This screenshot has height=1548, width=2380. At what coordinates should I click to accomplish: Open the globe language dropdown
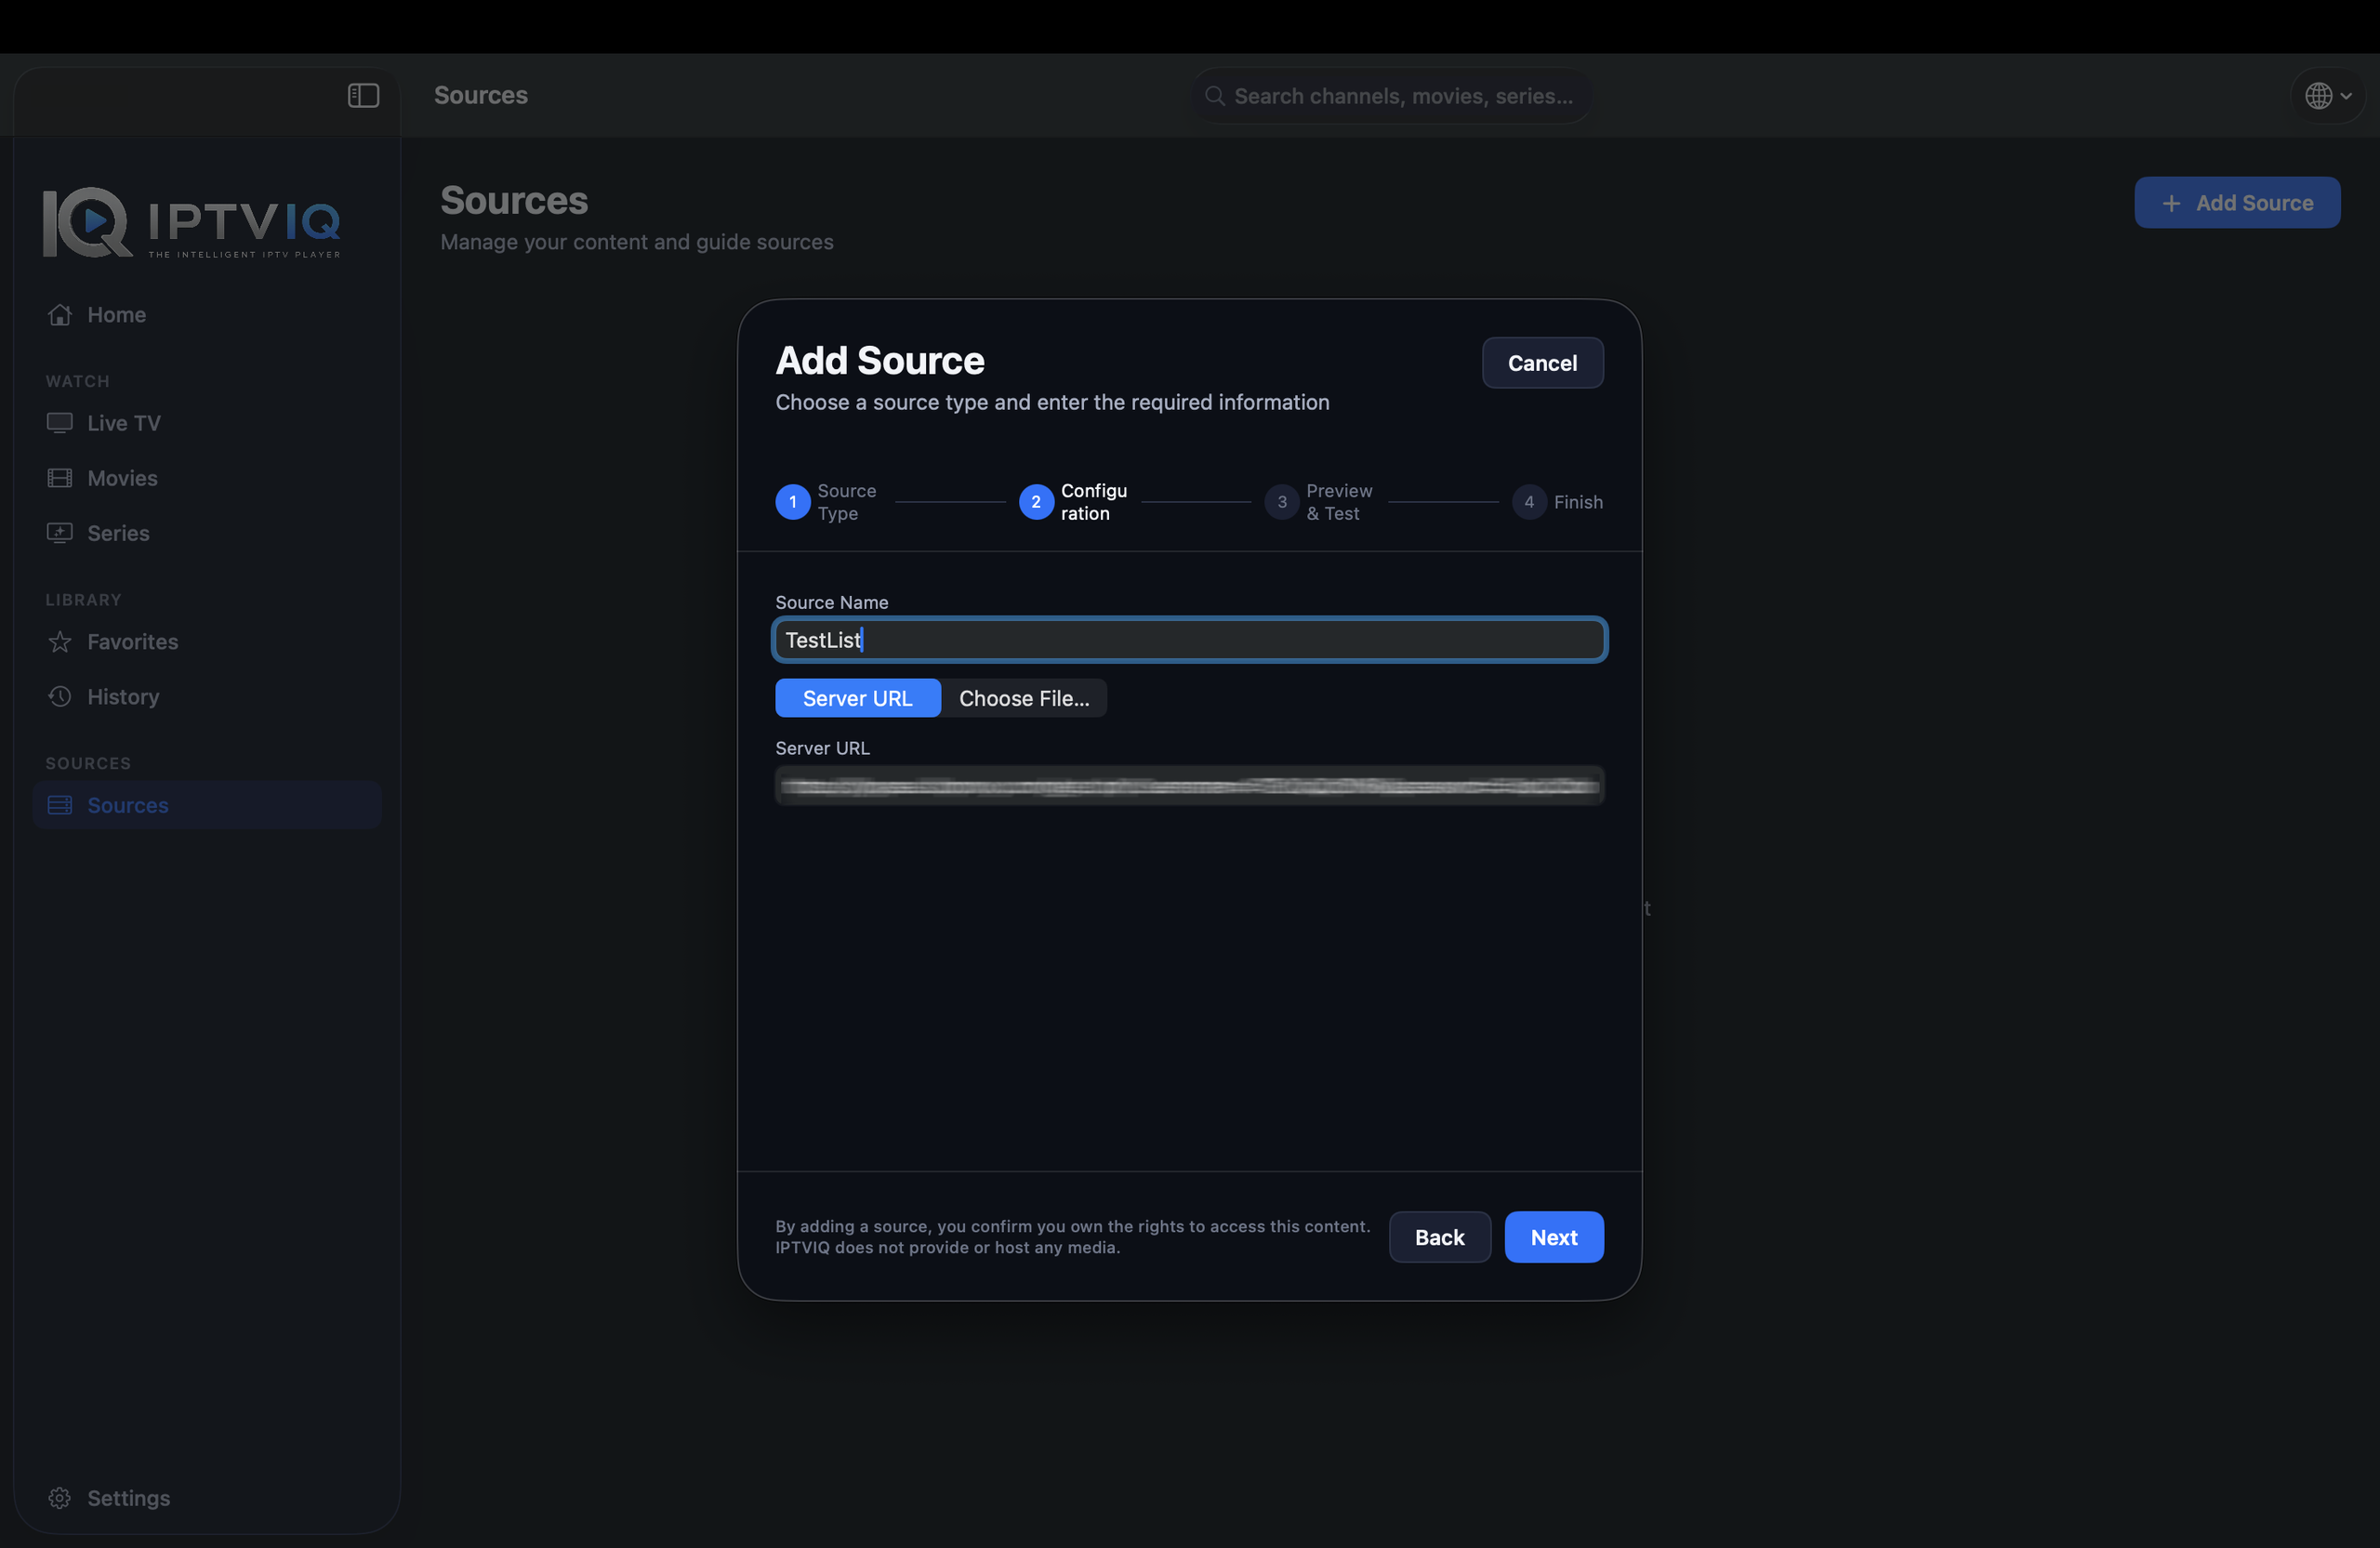pyautogui.click(x=2328, y=96)
